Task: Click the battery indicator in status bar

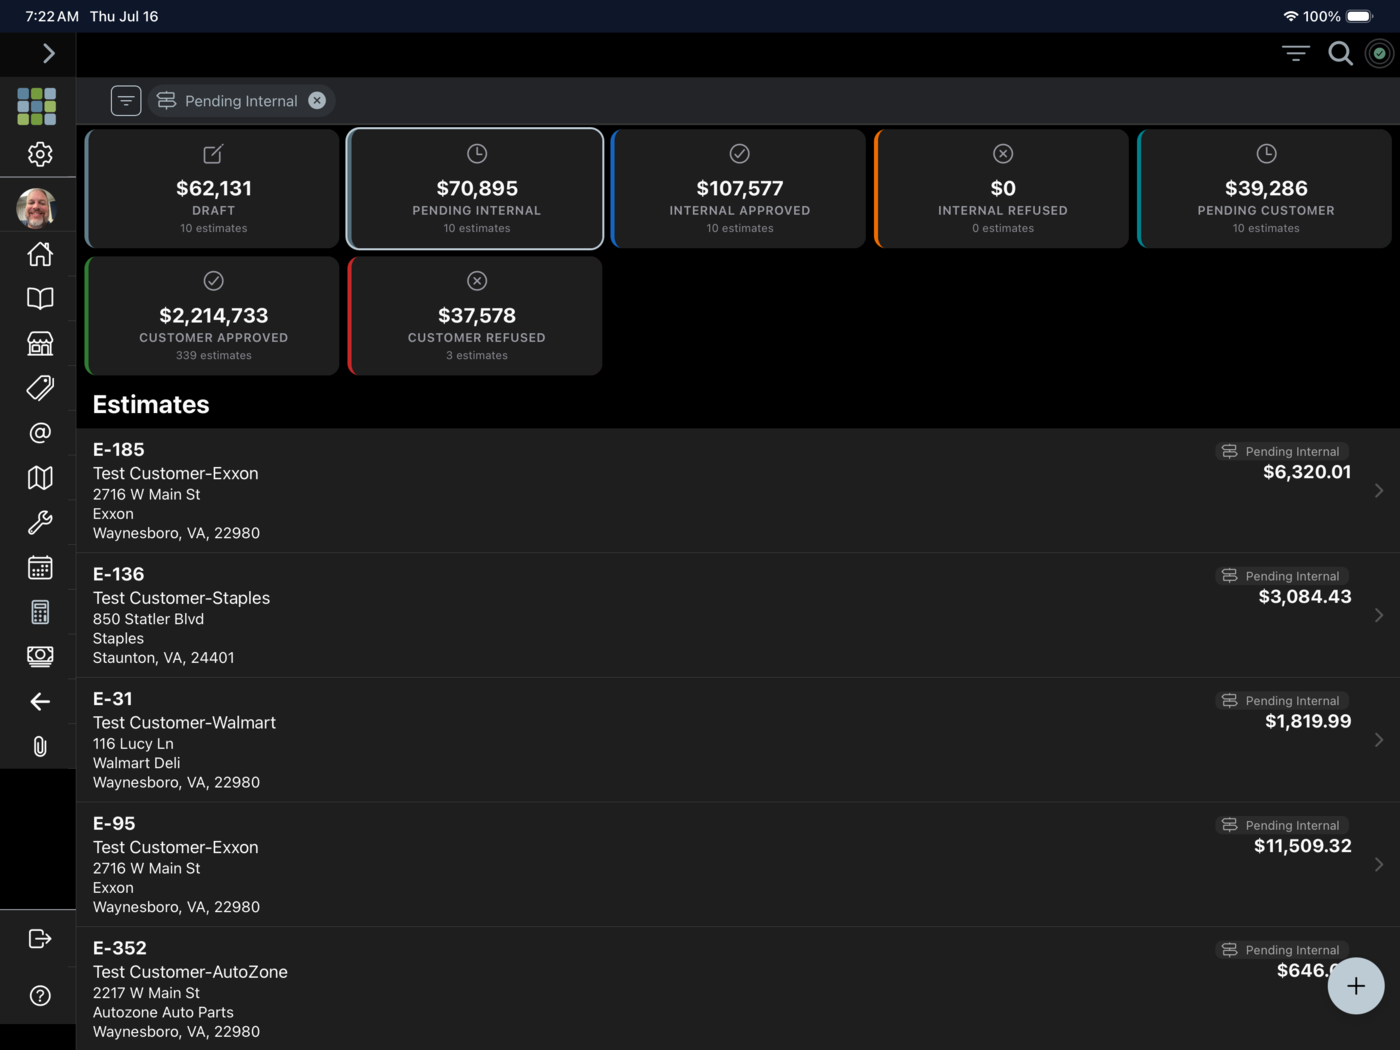Action: (1360, 16)
